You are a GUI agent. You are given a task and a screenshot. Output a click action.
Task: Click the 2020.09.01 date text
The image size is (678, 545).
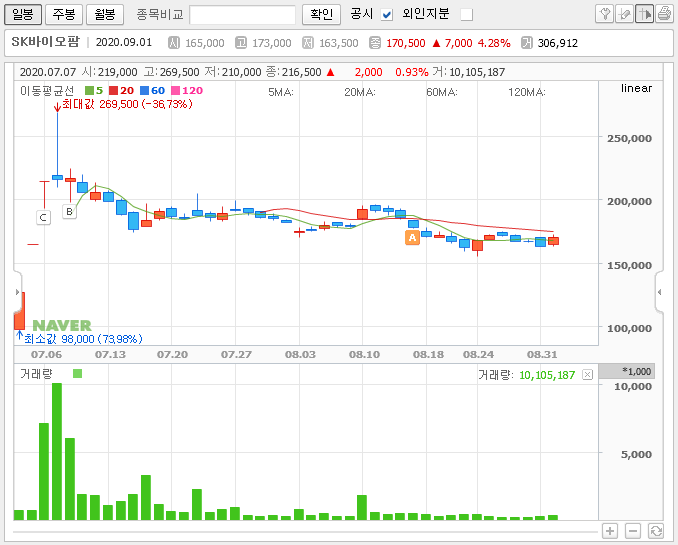124,42
